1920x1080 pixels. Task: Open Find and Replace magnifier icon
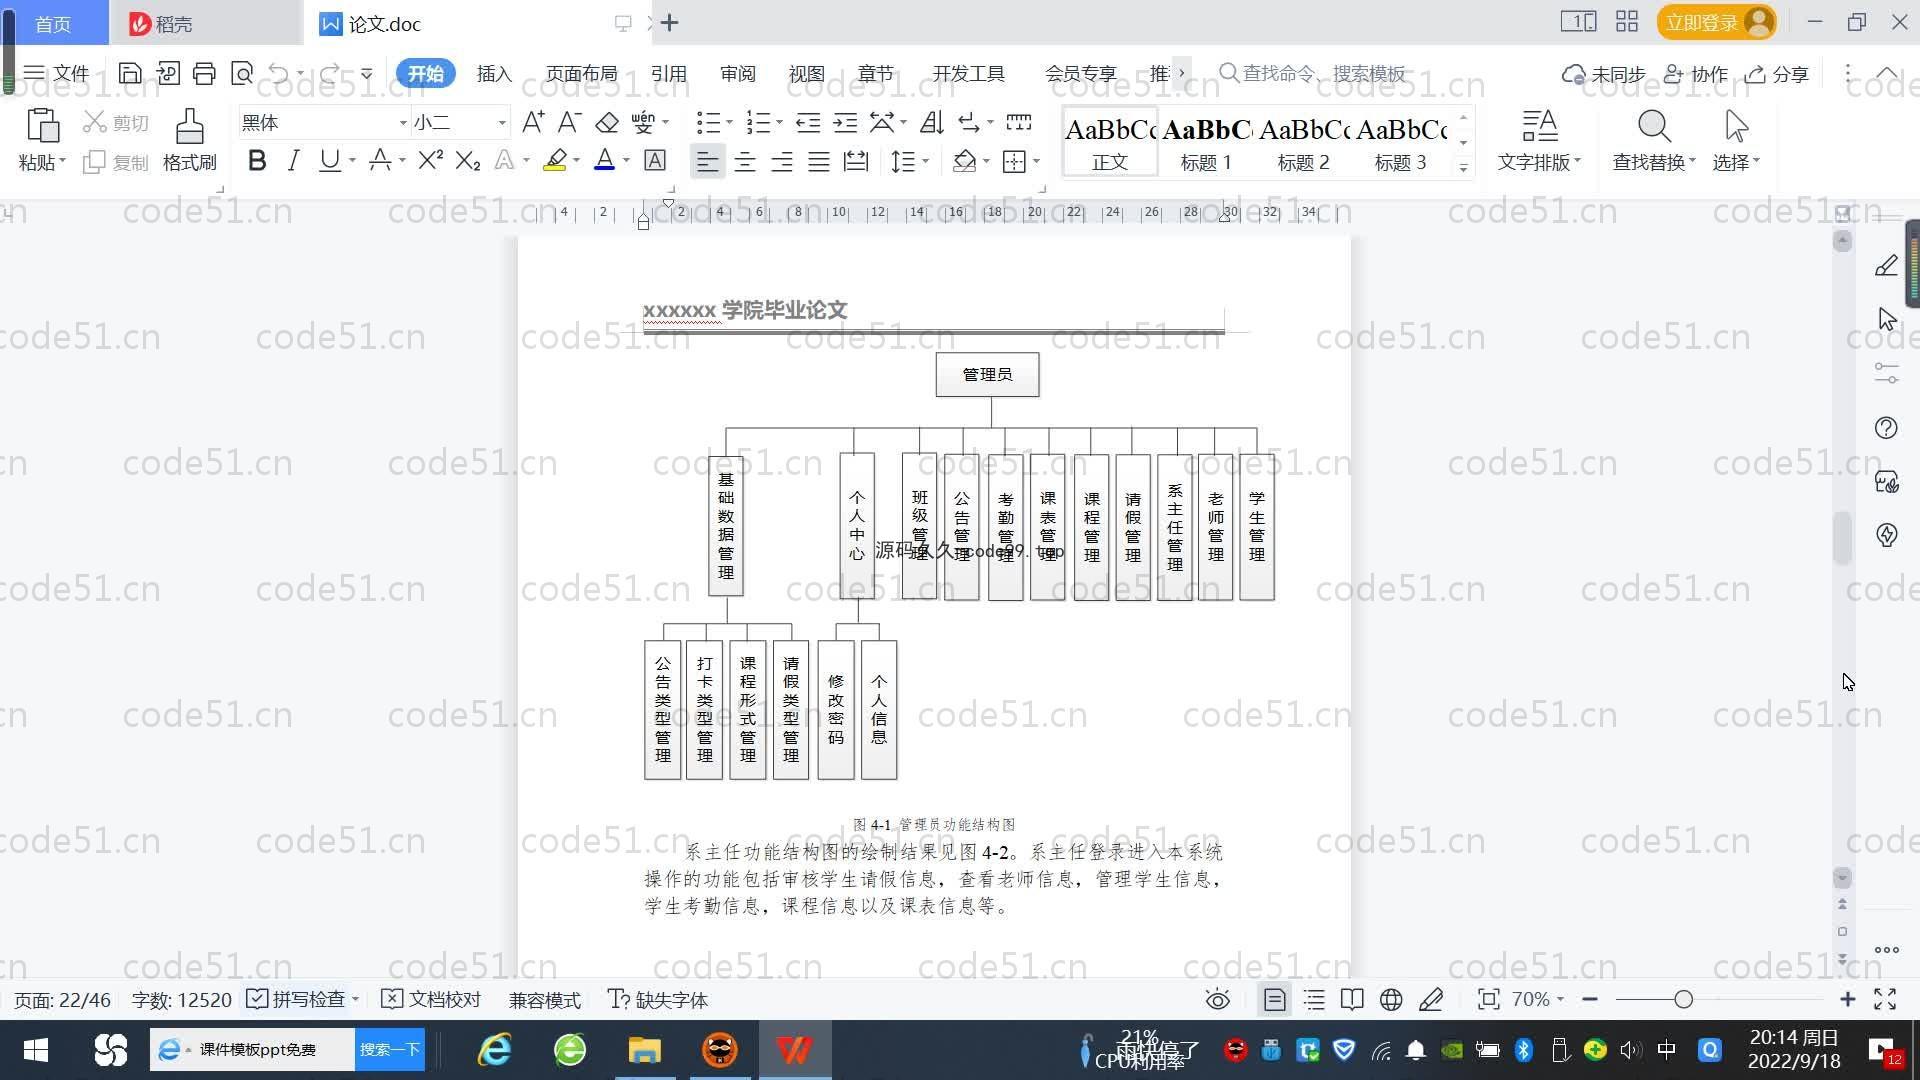1653,128
